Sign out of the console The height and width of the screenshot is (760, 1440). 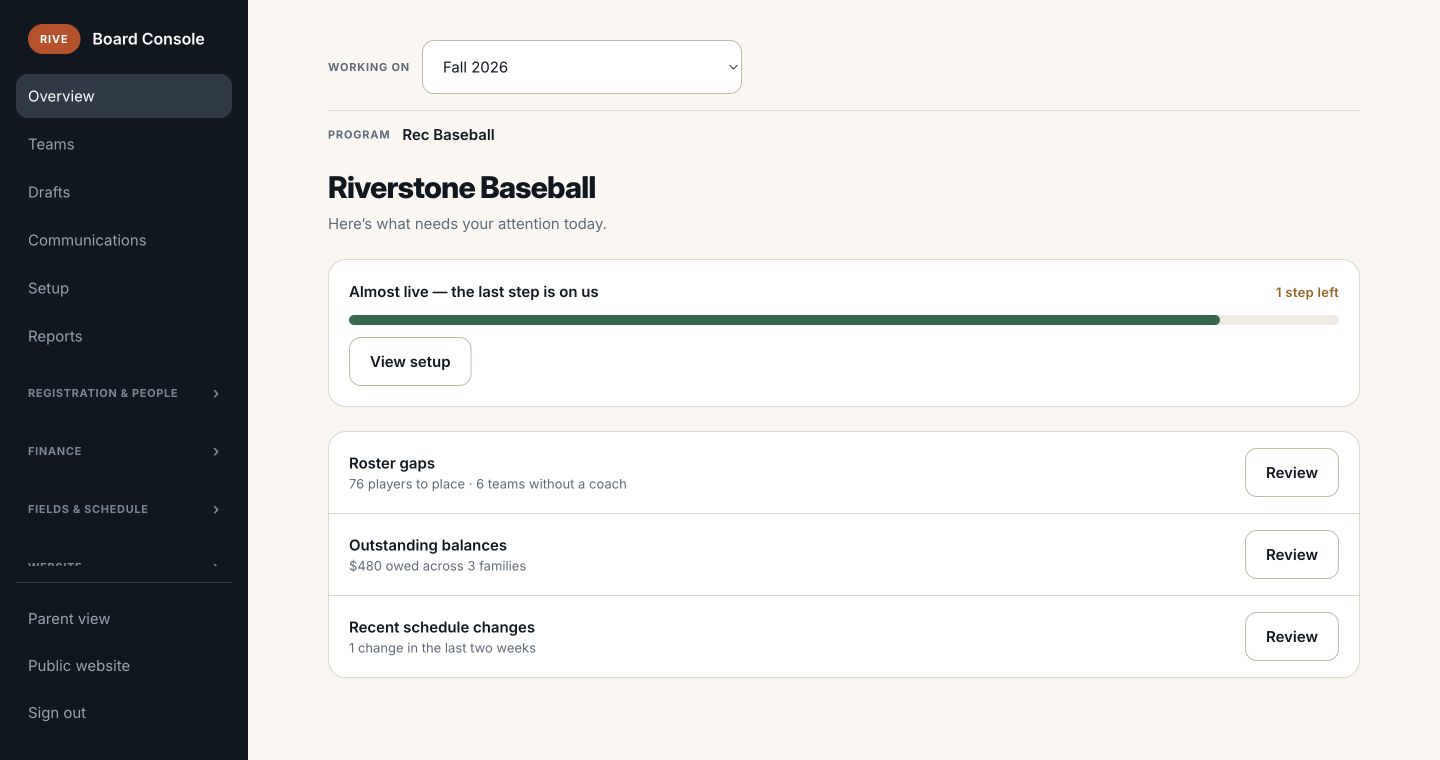pos(124,713)
